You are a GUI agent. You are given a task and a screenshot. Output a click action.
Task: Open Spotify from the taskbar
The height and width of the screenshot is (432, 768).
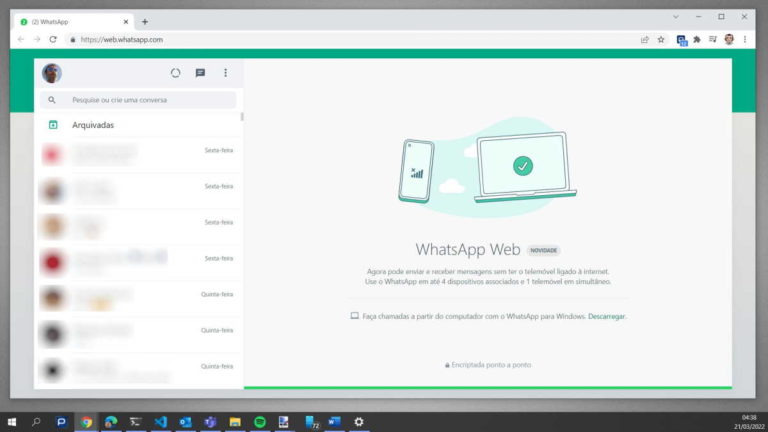259,422
